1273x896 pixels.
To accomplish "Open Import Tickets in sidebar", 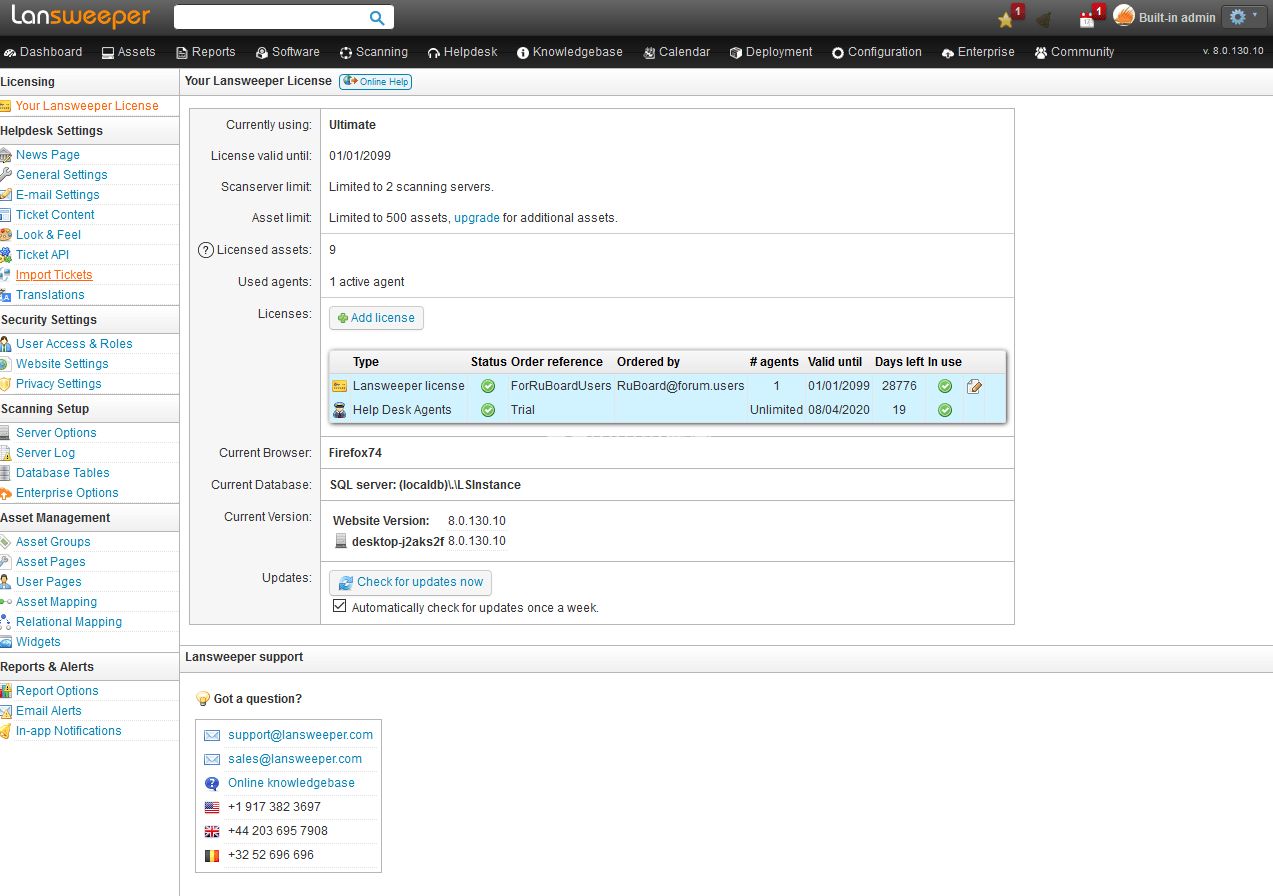I will 54,275.
